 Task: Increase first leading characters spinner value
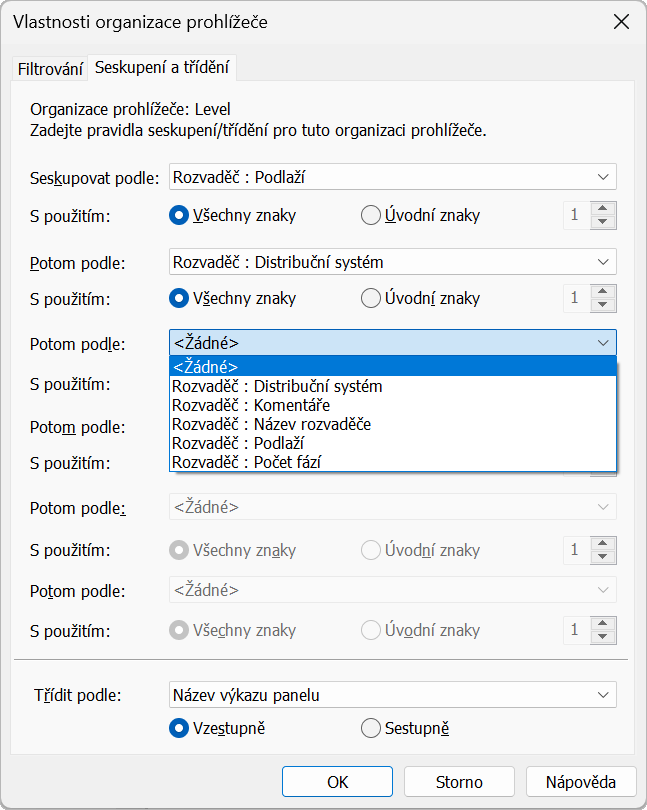tap(602, 208)
